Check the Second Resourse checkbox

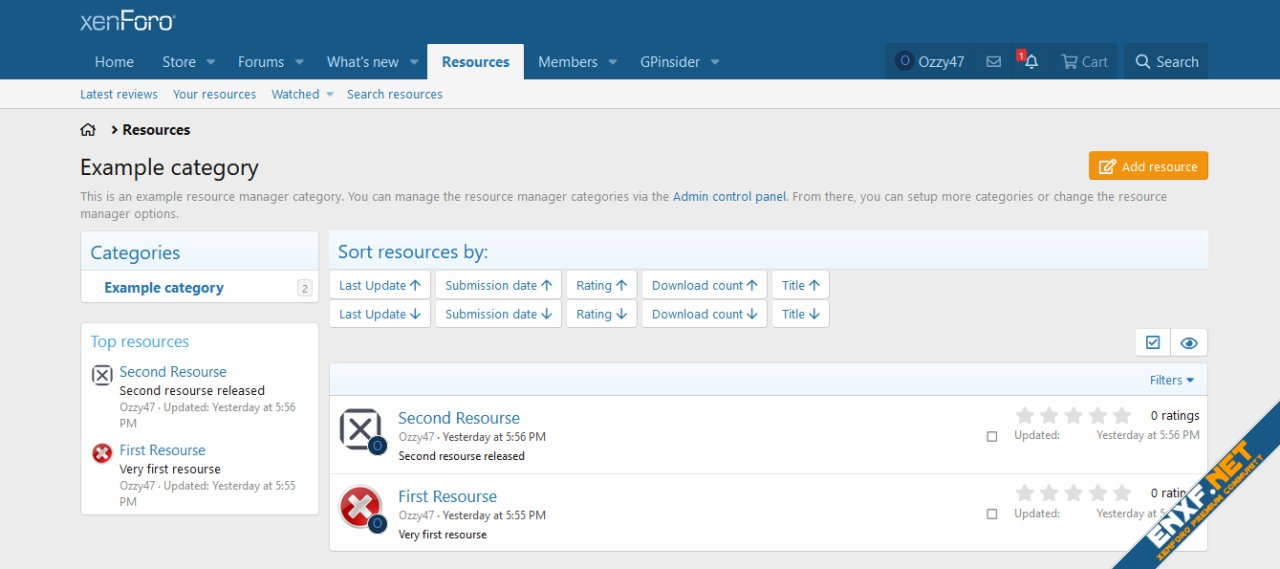(992, 436)
